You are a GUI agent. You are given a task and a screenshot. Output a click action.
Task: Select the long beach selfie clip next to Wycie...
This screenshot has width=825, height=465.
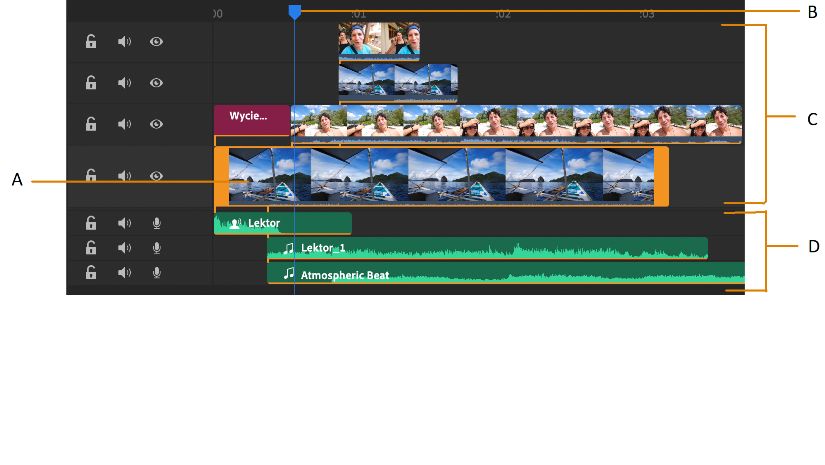click(516, 124)
